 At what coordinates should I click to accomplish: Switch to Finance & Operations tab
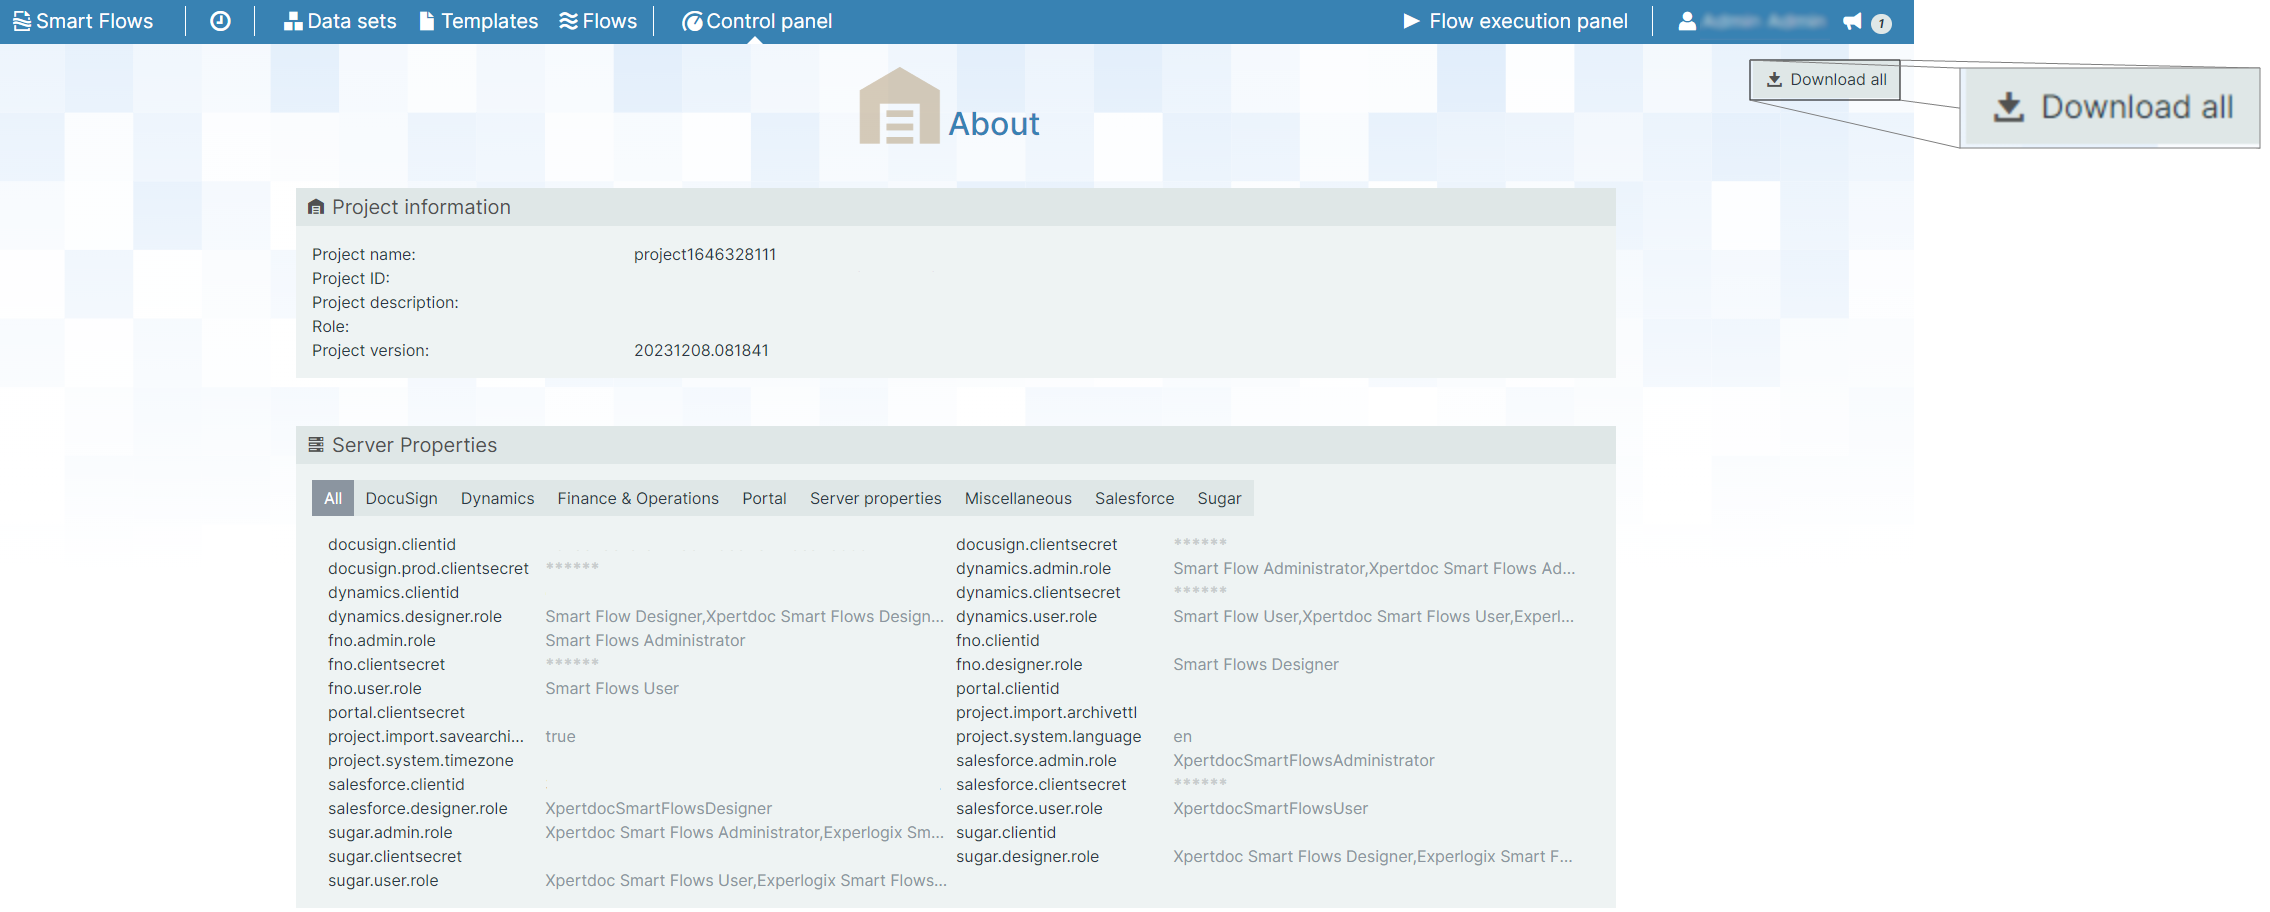coord(638,498)
